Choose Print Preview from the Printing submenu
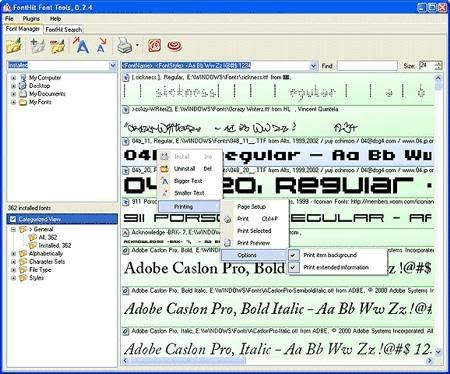 tap(253, 243)
